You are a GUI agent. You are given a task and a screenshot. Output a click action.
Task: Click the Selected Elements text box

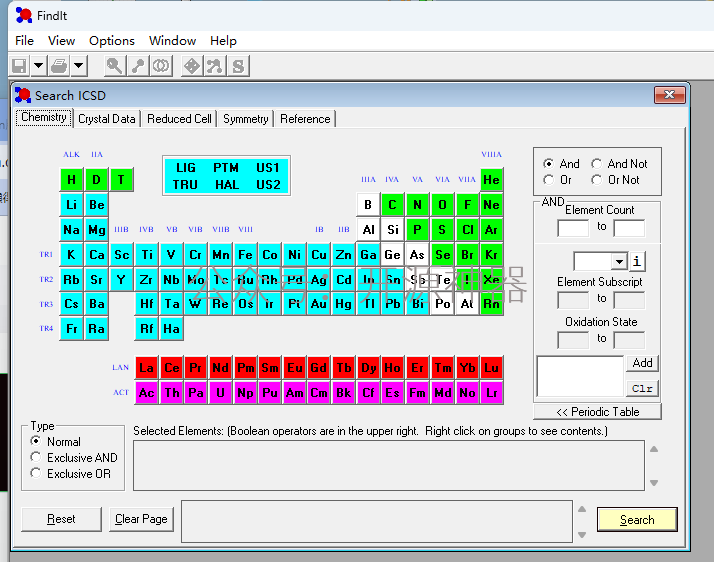389,465
